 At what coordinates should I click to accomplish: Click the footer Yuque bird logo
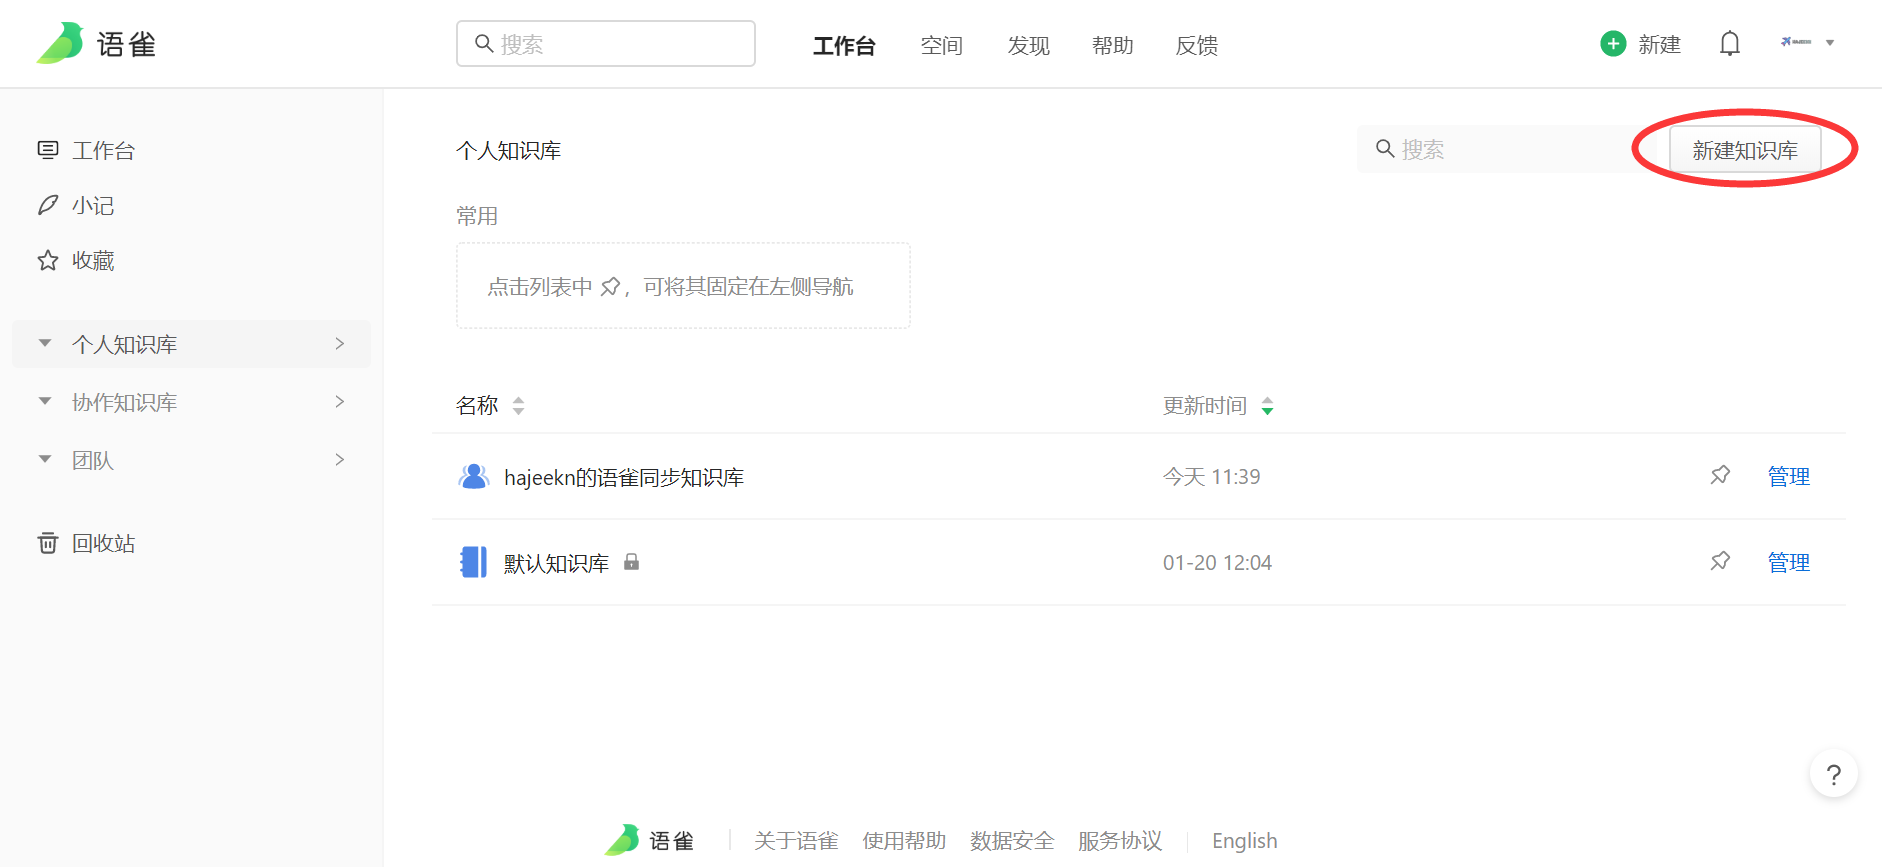(622, 840)
